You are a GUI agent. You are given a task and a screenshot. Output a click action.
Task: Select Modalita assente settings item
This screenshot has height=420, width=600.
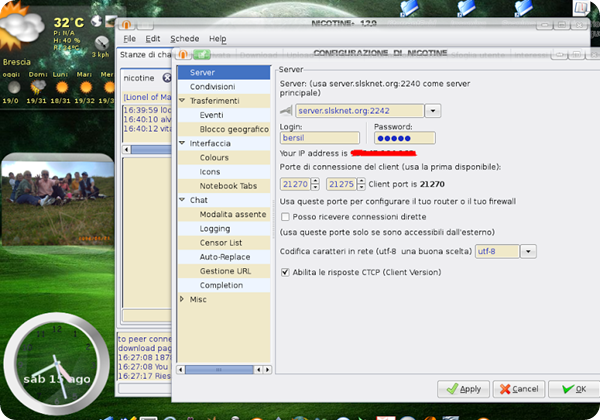coord(224,214)
